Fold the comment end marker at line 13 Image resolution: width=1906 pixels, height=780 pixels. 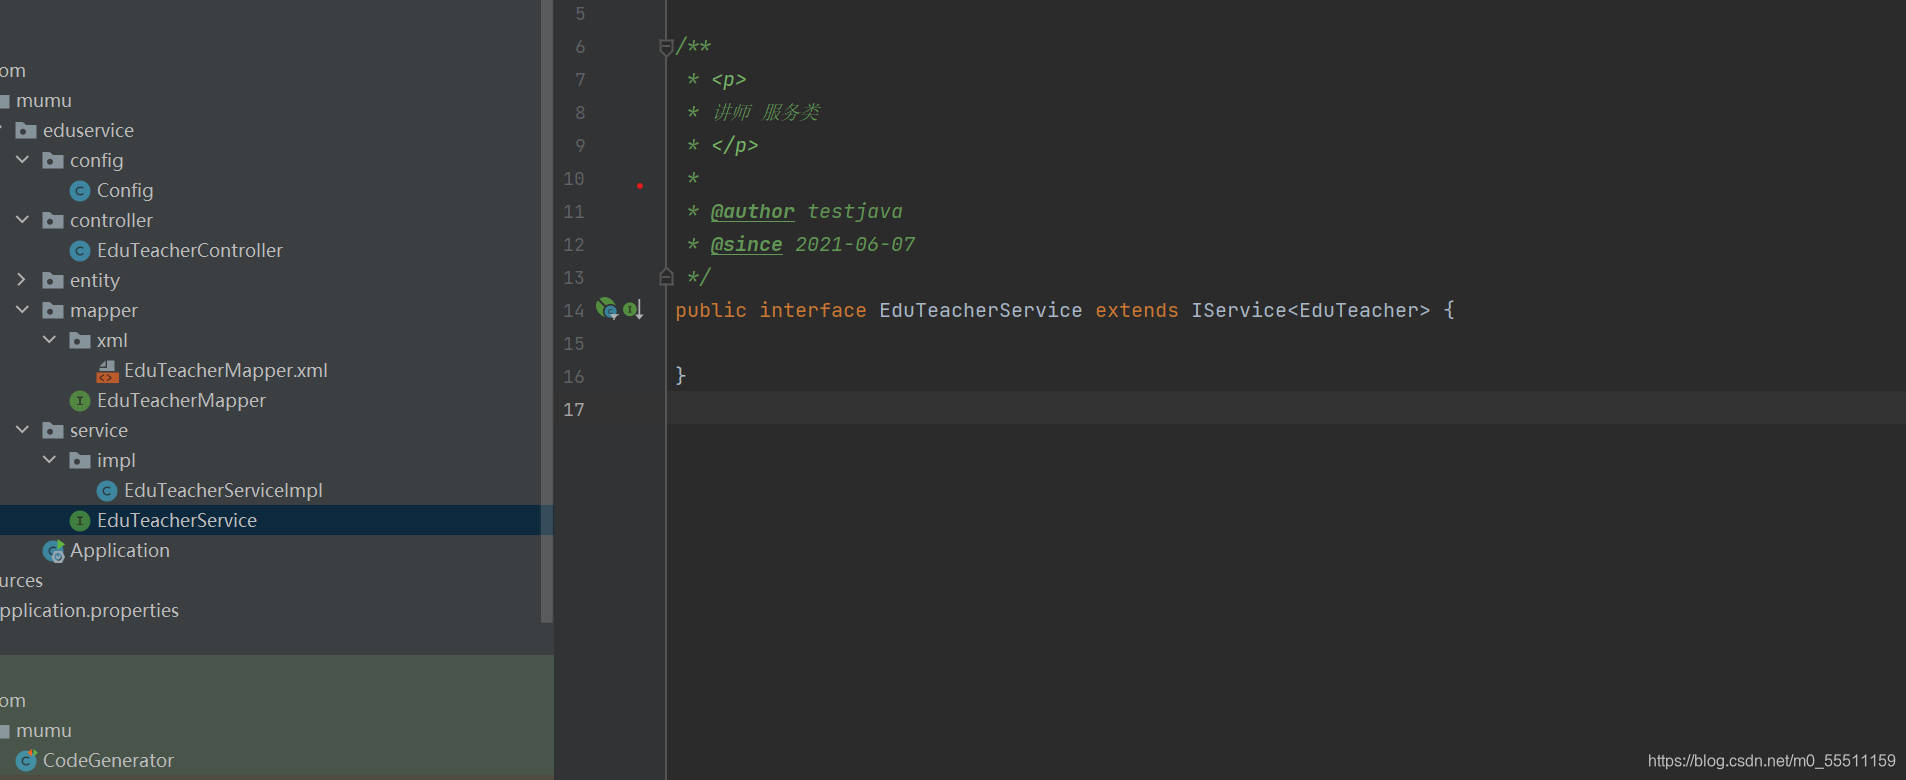[666, 277]
